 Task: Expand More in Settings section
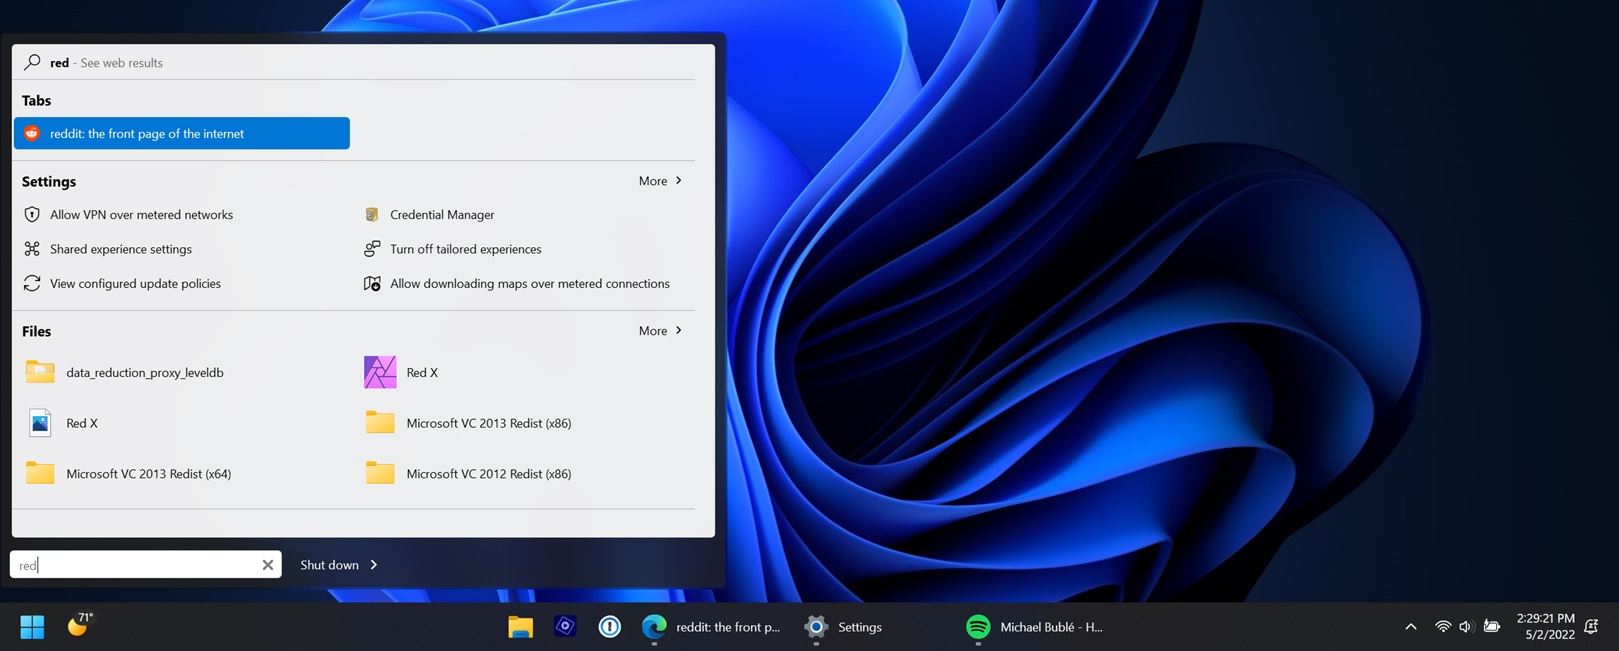pyautogui.click(x=661, y=181)
